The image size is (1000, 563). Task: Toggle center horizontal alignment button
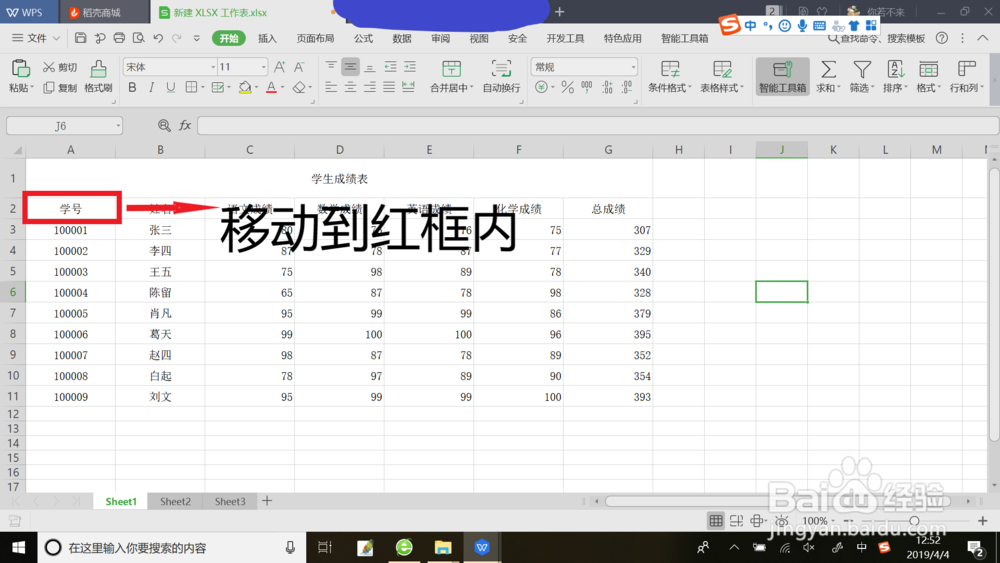(350, 87)
